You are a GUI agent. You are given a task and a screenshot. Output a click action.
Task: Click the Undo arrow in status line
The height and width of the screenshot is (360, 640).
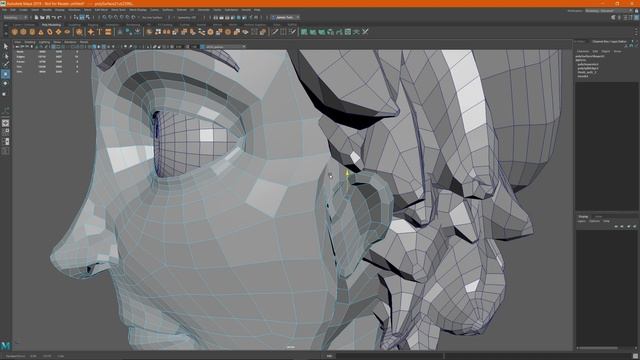(x=53, y=18)
